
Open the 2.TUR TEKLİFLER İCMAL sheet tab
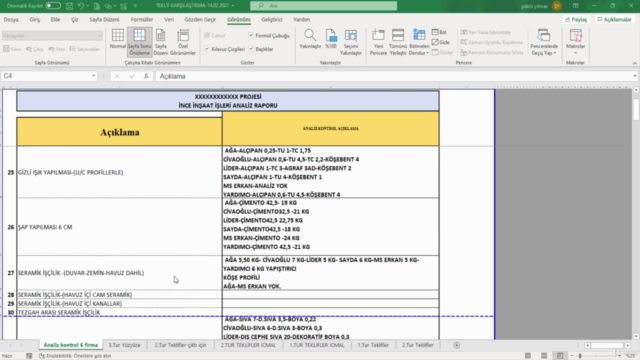coord(248,345)
